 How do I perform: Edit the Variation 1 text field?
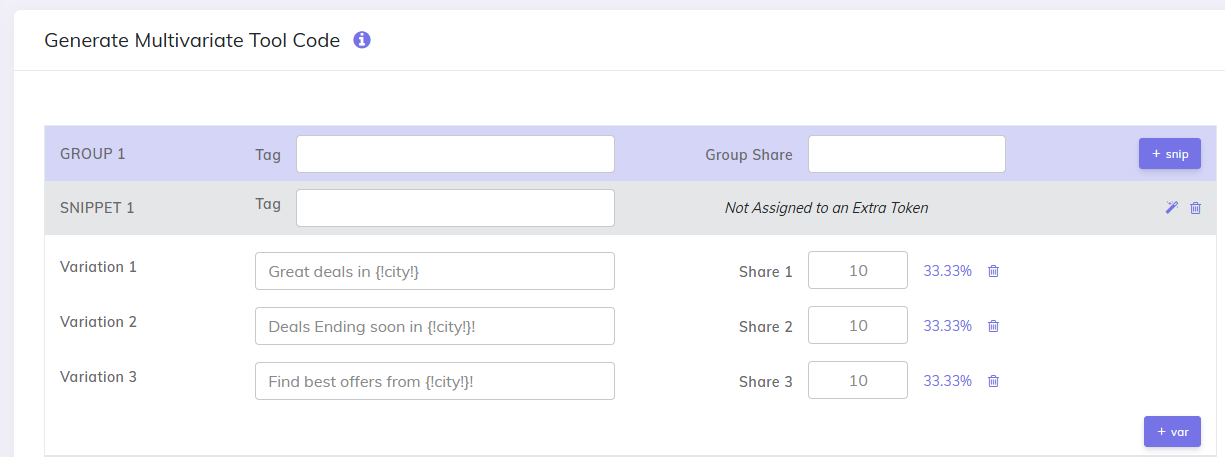(435, 271)
